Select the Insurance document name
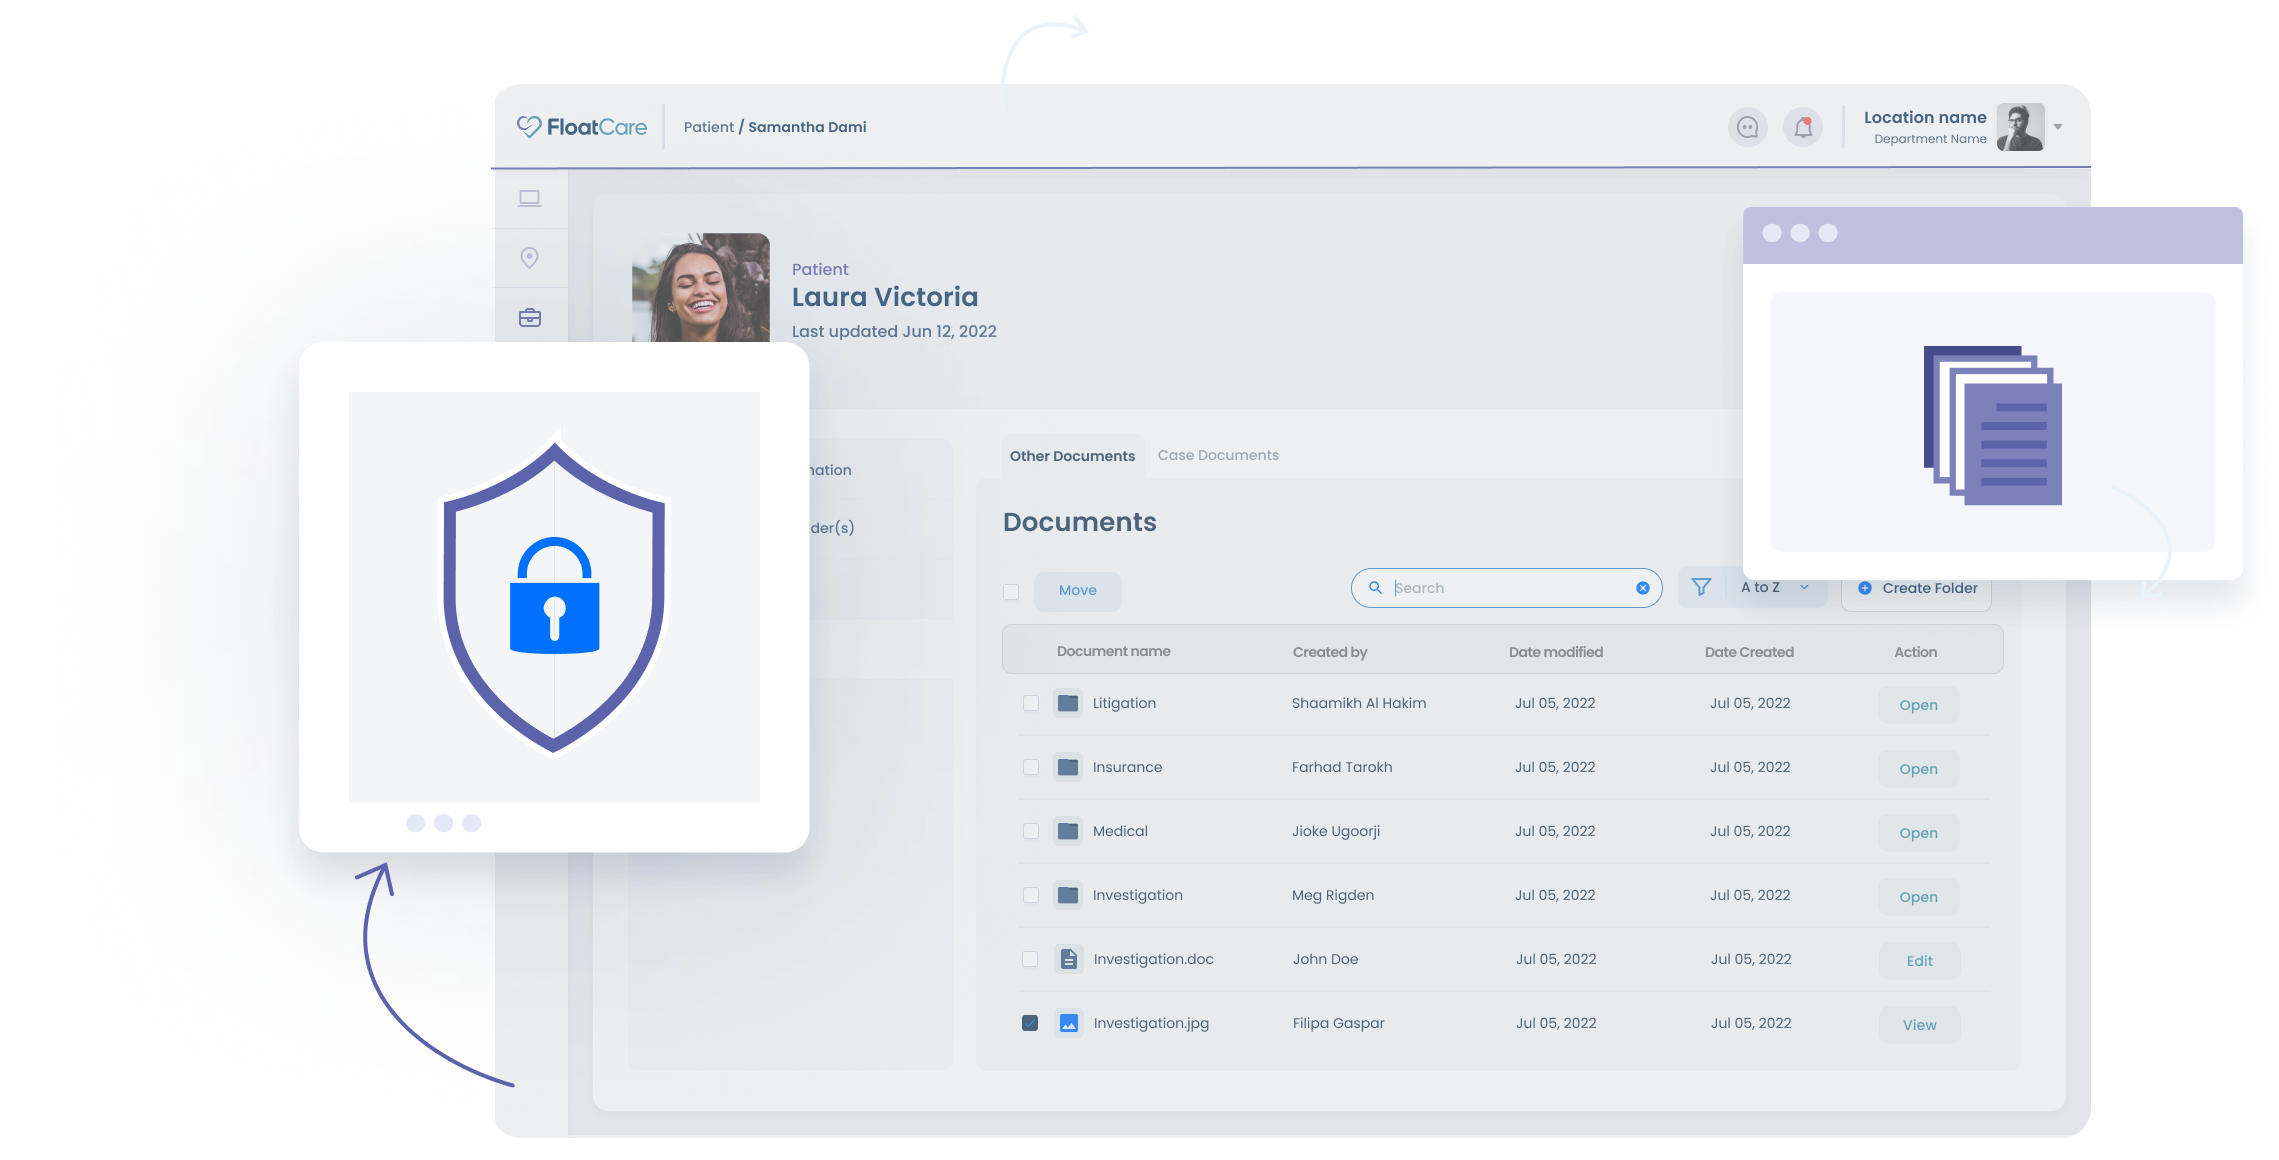This screenshot has width=2279, height=1160. pyautogui.click(x=1127, y=767)
